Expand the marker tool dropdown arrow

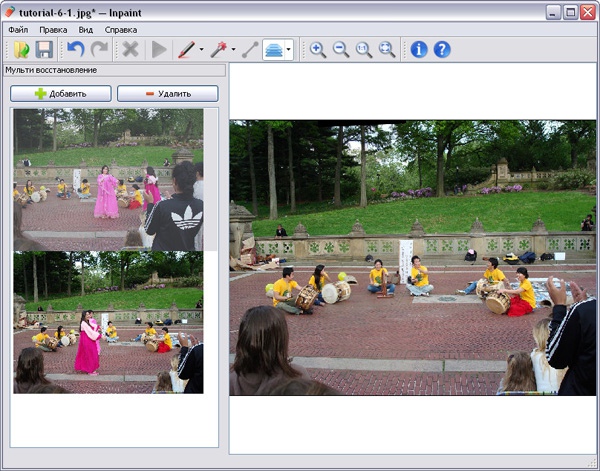click(x=201, y=49)
